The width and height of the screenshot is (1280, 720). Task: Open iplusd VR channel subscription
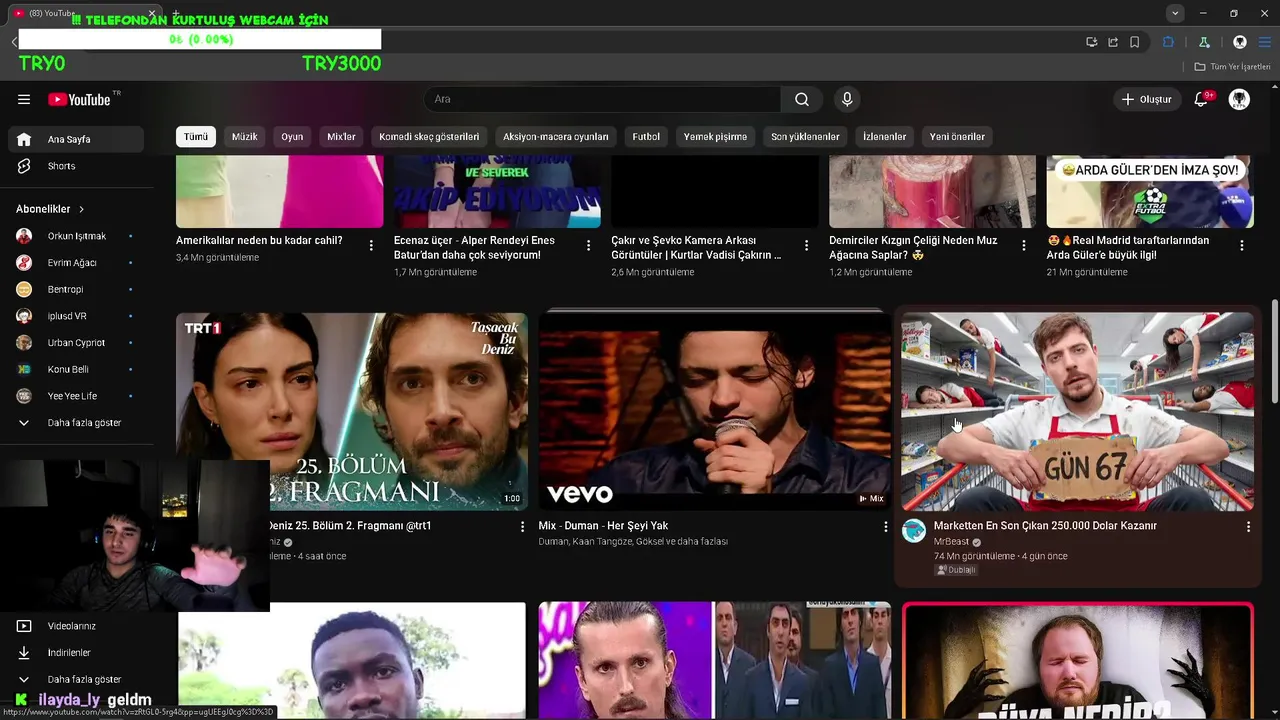point(76,316)
